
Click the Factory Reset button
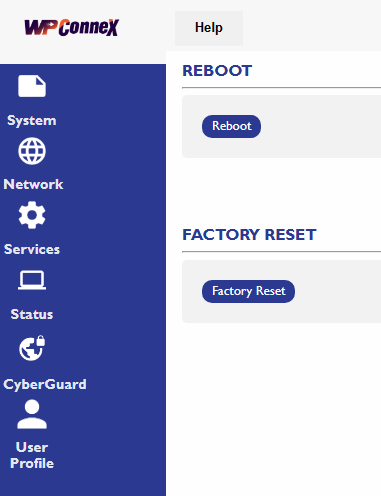click(x=248, y=291)
